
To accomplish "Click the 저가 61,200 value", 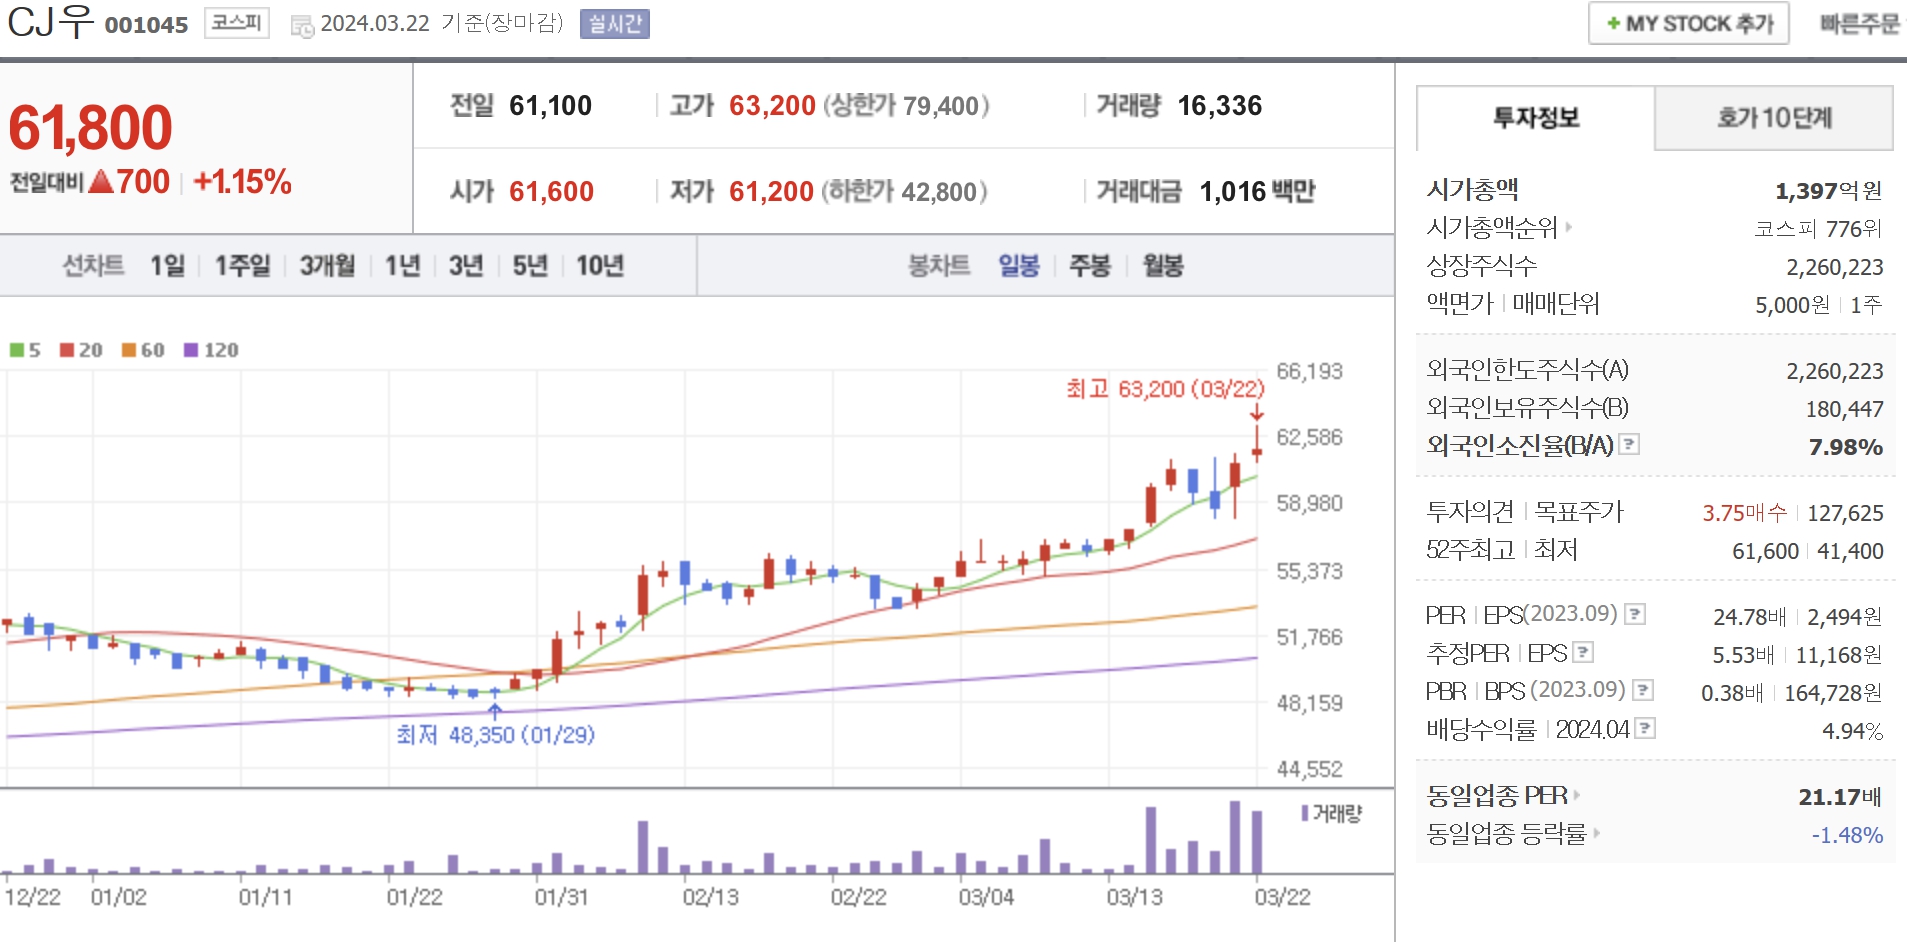I will (x=771, y=191).
